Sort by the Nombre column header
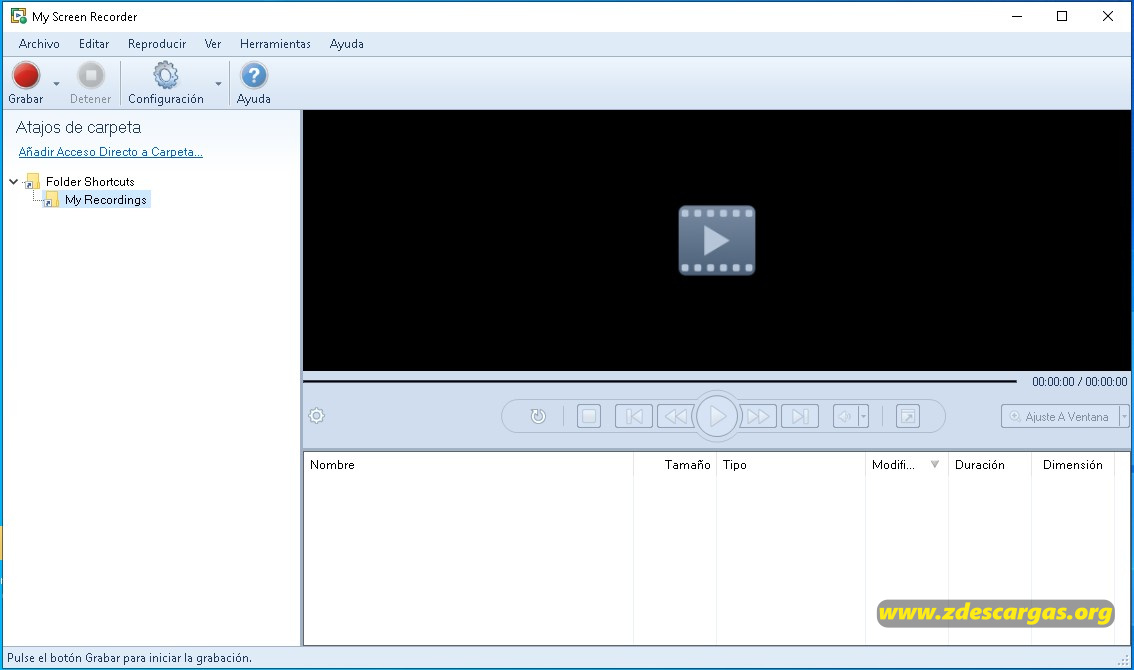1134x670 pixels. (x=468, y=465)
